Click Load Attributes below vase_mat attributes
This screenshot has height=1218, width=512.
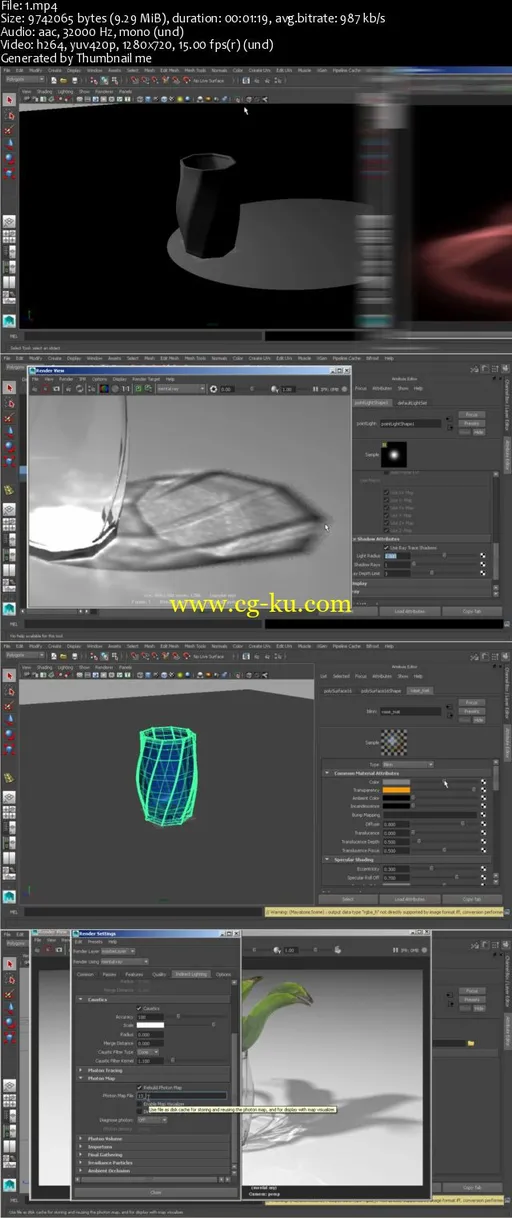408,899
